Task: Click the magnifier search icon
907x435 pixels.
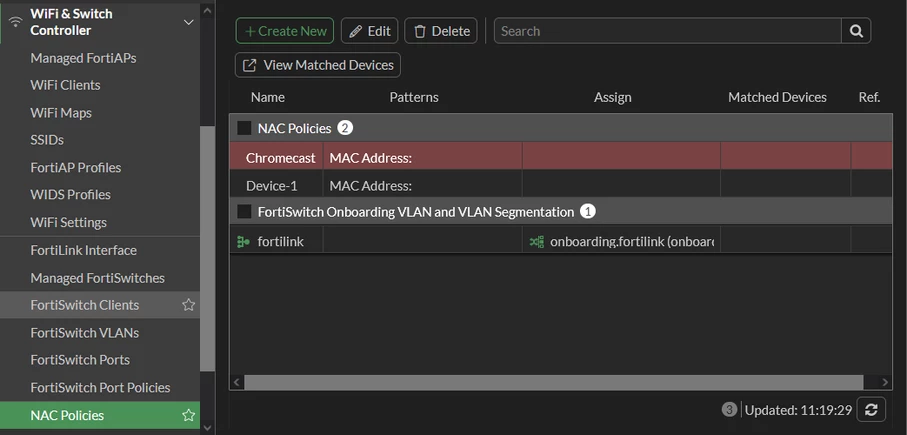Action: (x=856, y=31)
